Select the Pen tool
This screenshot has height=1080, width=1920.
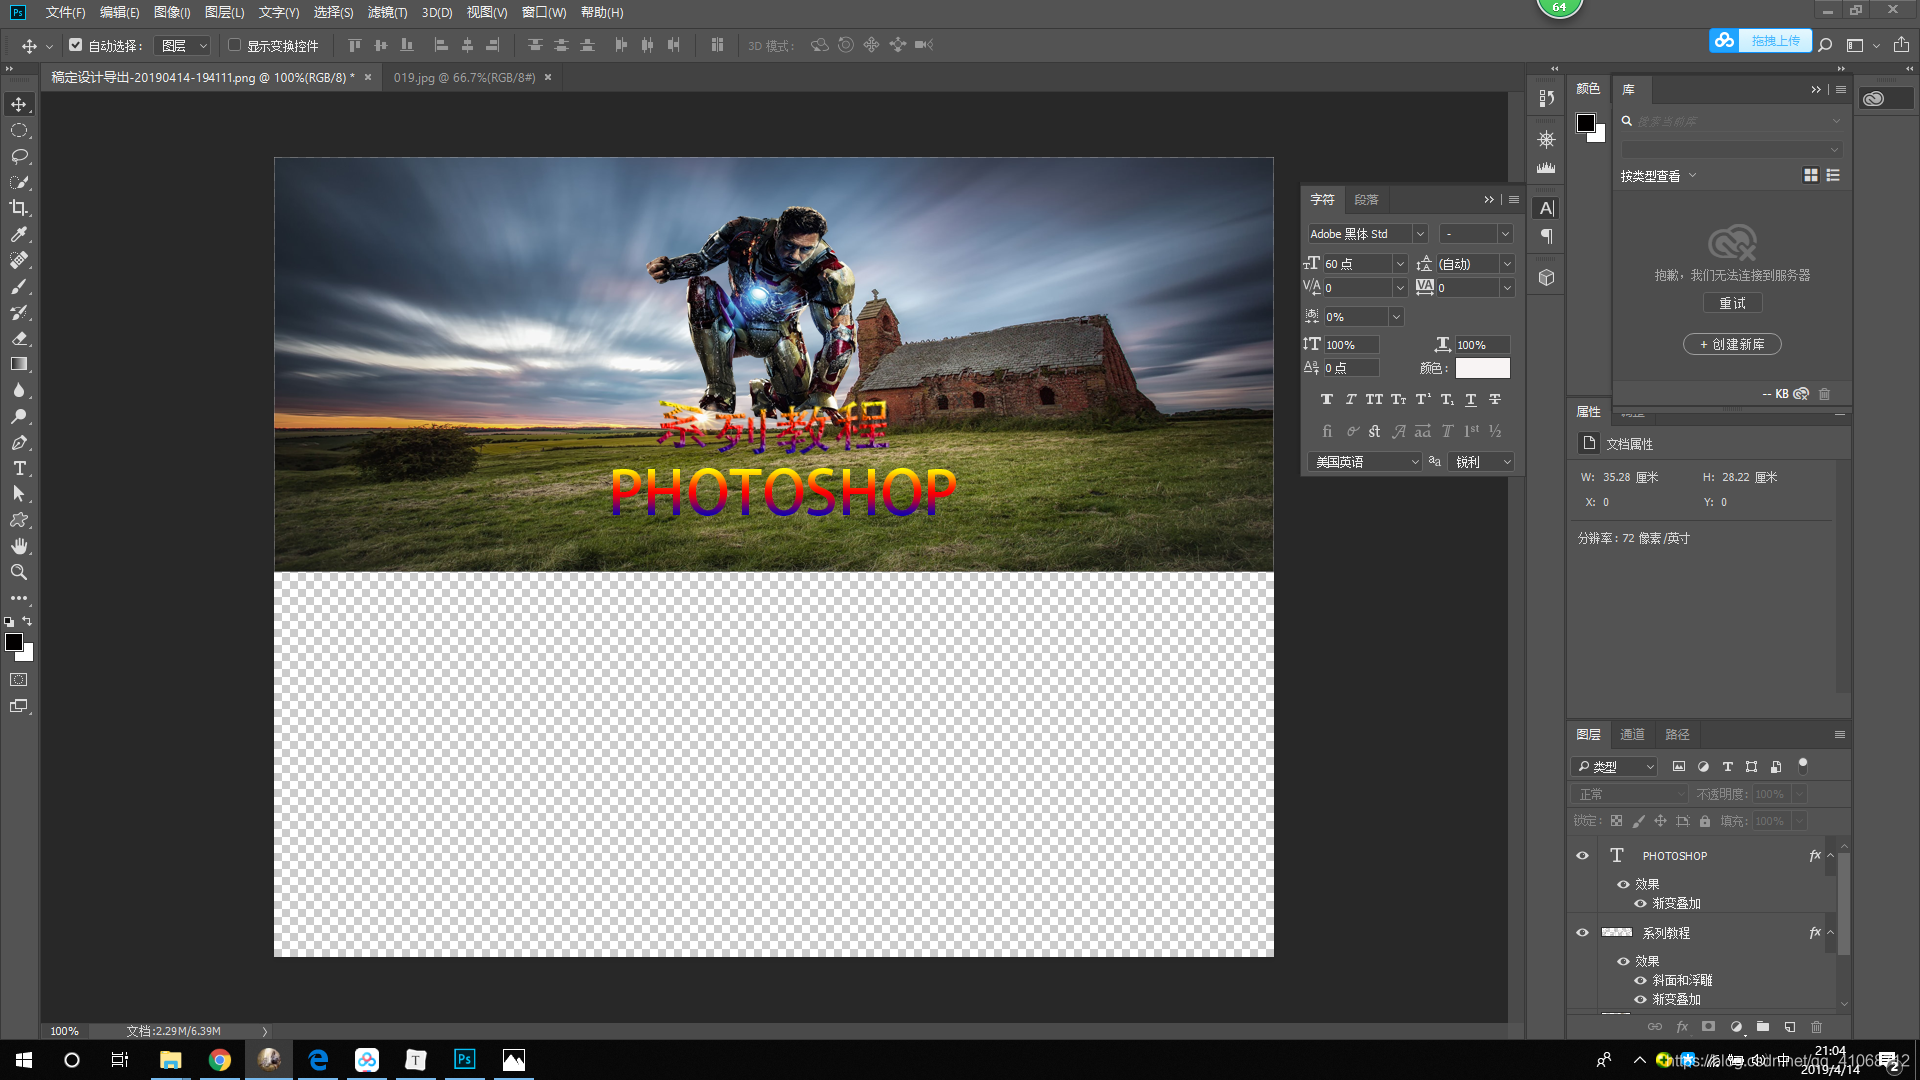pyautogui.click(x=19, y=442)
